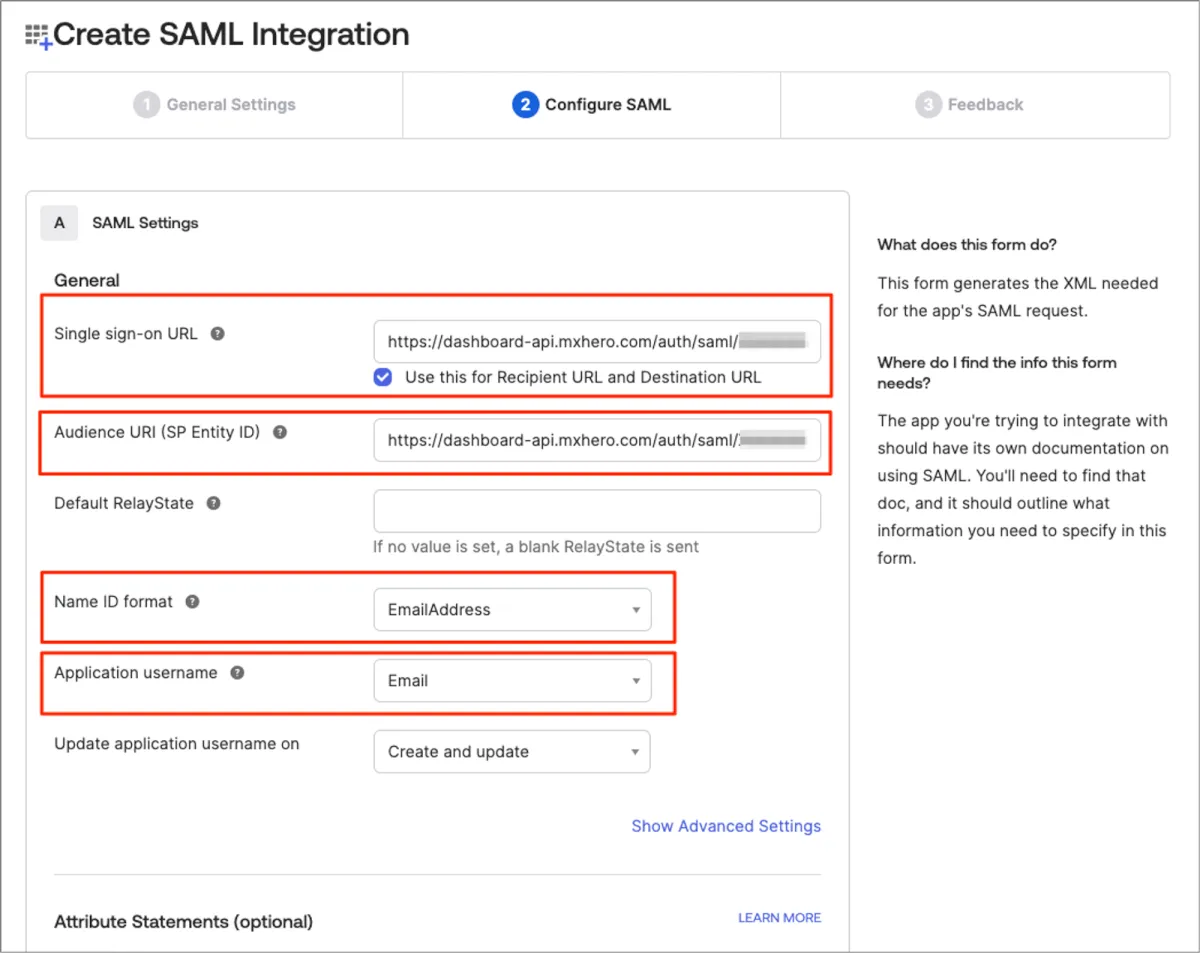
Task: Click help icon beside Audience URI label
Action: (280, 432)
